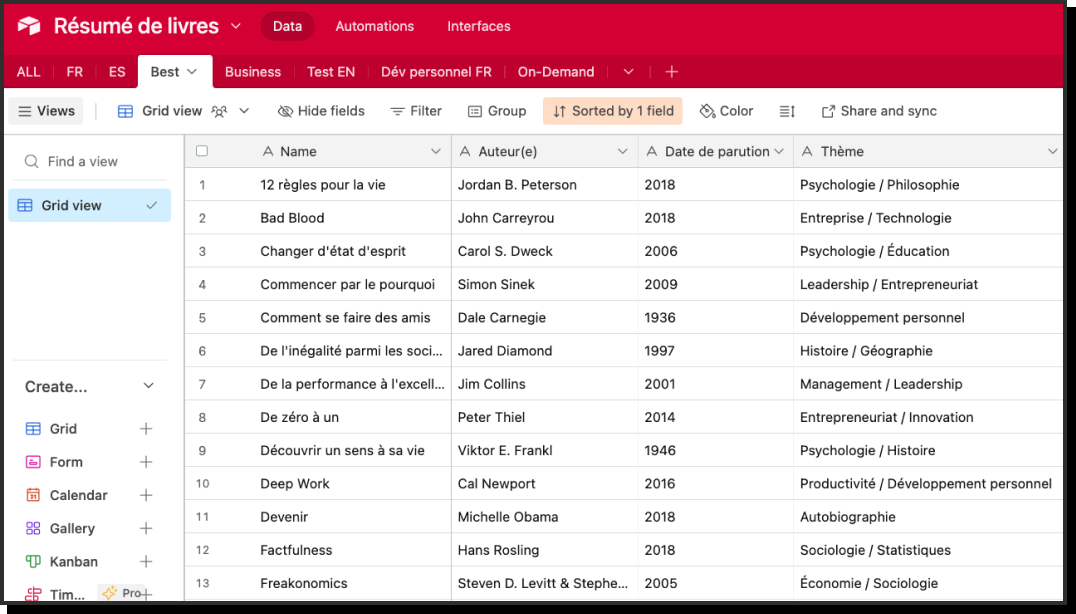Click the Thème field text-type icon
This screenshot has width=1076, height=614.
coord(807,152)
